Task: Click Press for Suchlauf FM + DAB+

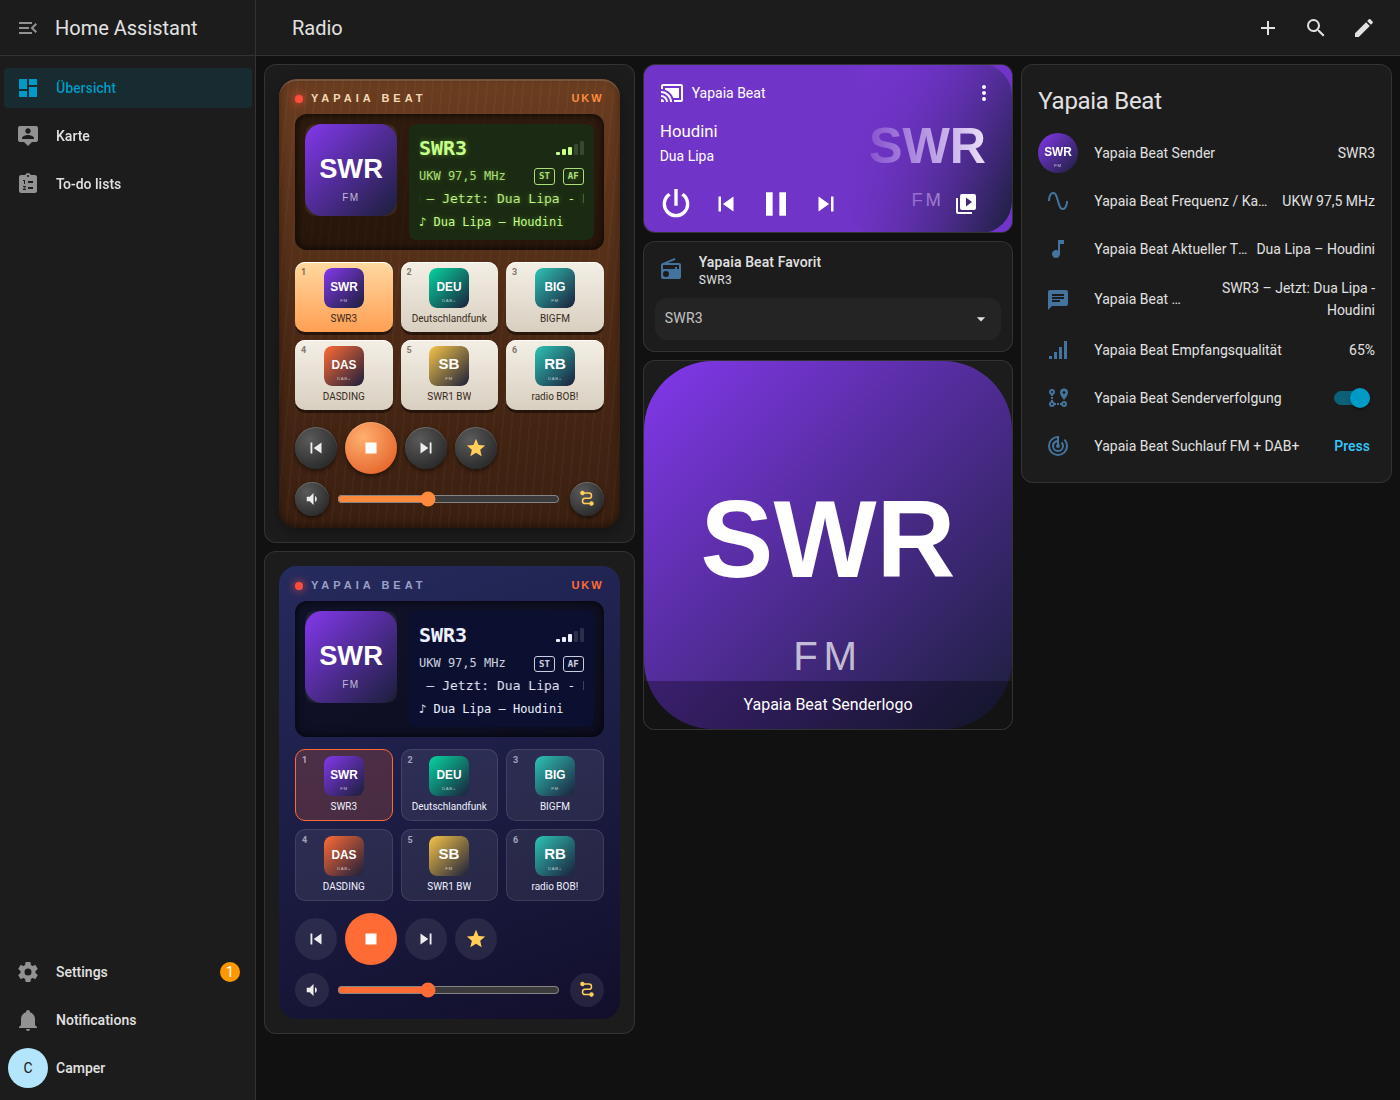Action: coord(1352,446)
